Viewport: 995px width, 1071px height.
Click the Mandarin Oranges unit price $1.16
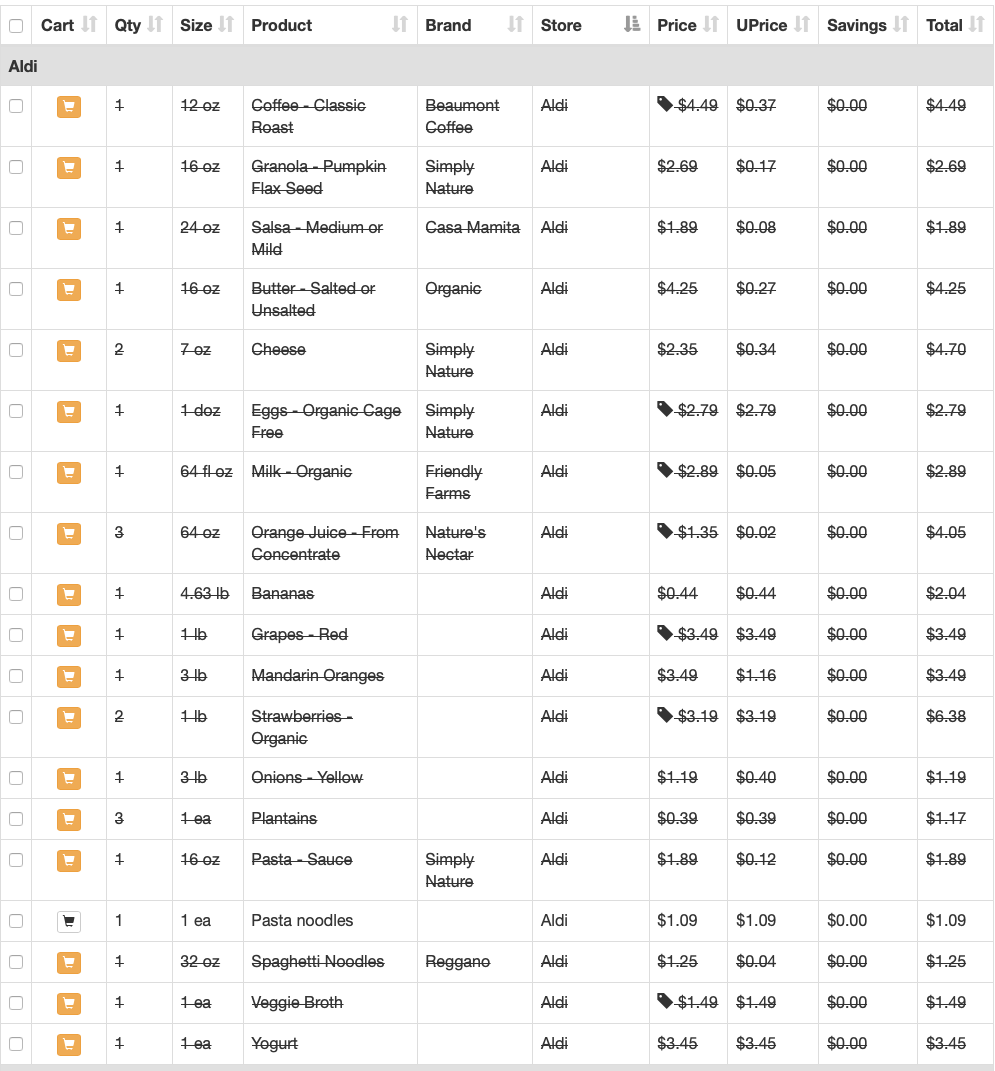click(756, 676)
